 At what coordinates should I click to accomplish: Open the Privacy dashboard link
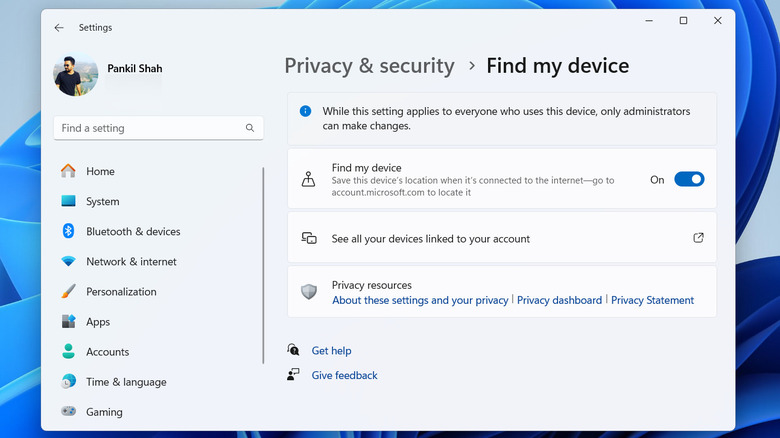559,300
